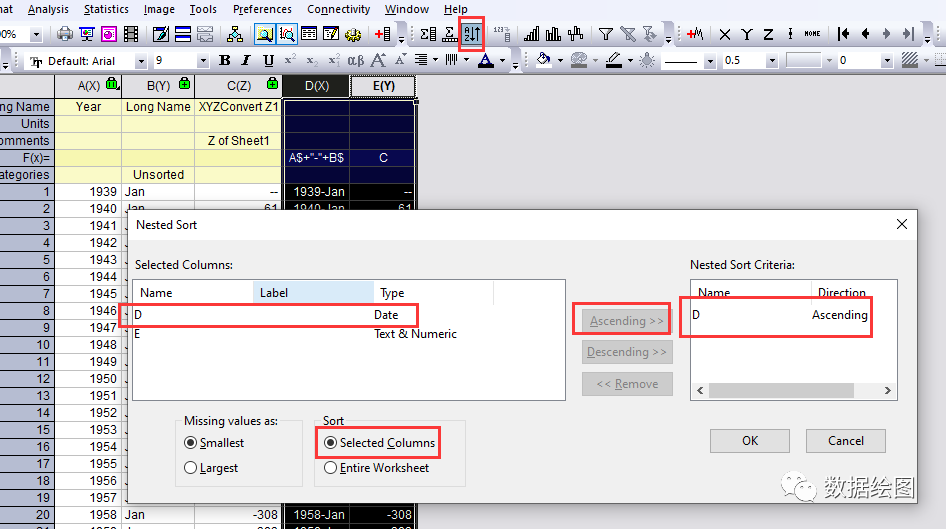Click the Italic formatting button

246,60
